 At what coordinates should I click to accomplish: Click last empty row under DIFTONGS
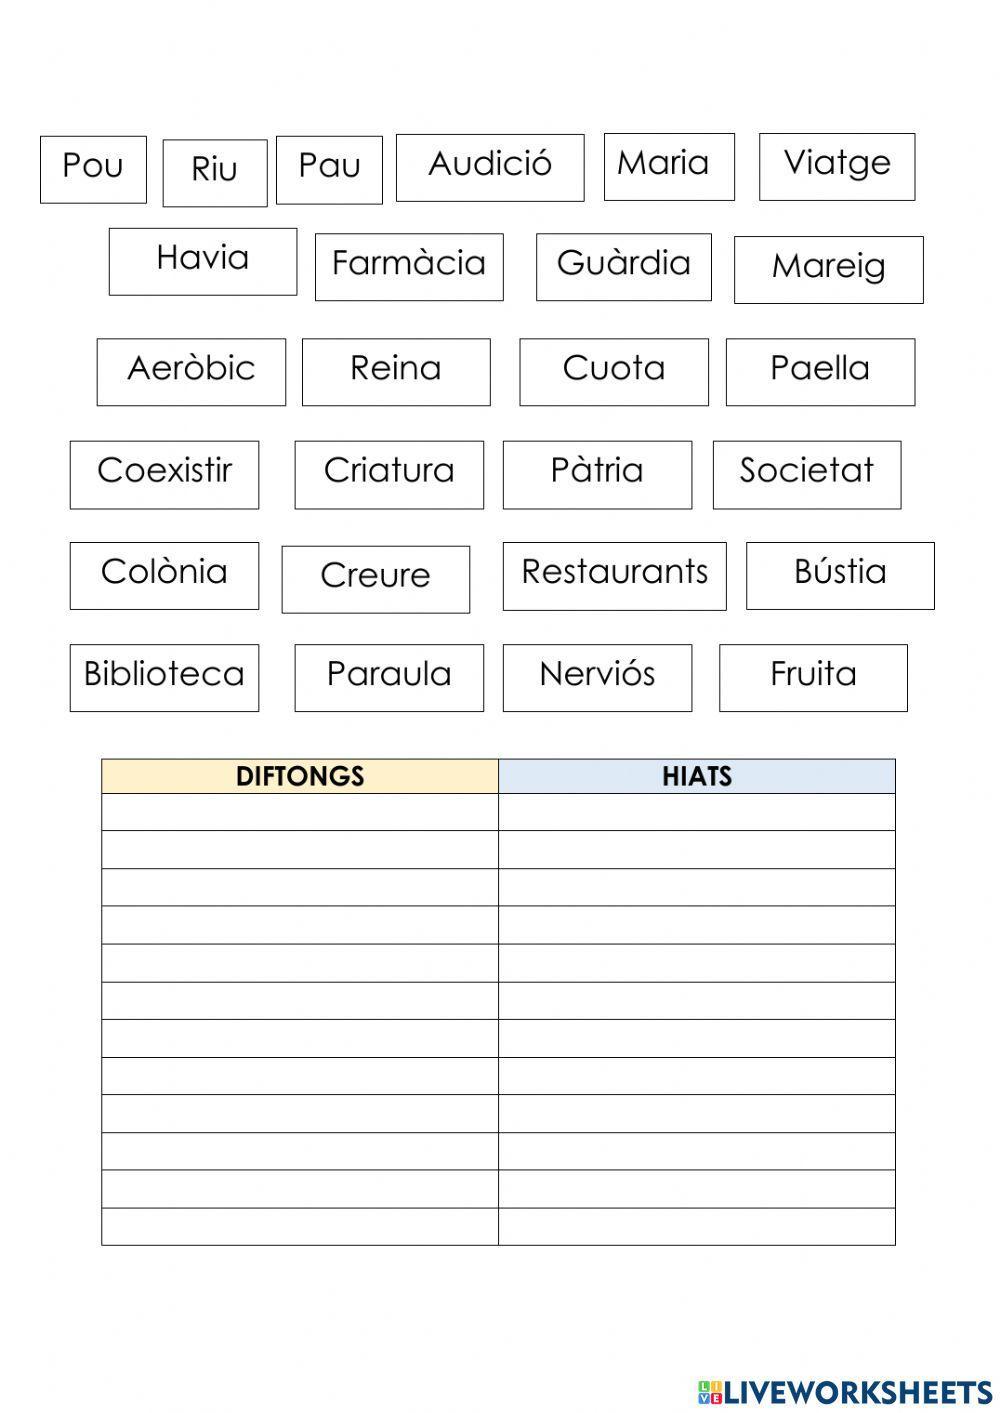[299, 1226]
